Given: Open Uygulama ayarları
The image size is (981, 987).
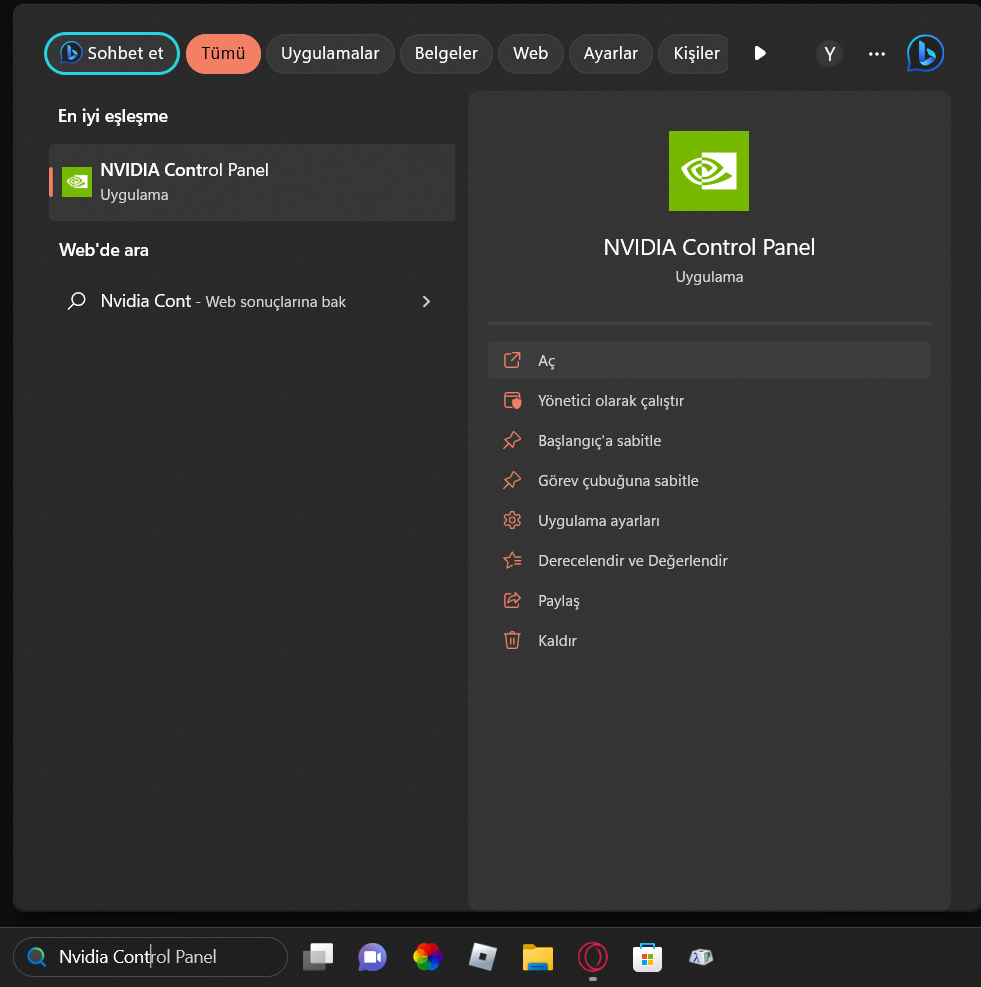Looking at the screenshot, I should click(x=709, y=521).
